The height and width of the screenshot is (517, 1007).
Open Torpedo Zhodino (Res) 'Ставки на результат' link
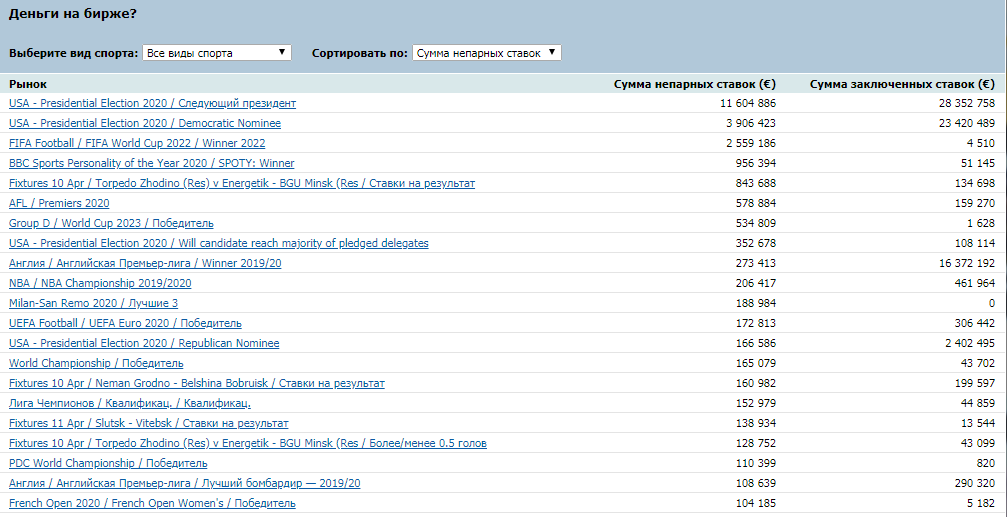tap(242, 184)
